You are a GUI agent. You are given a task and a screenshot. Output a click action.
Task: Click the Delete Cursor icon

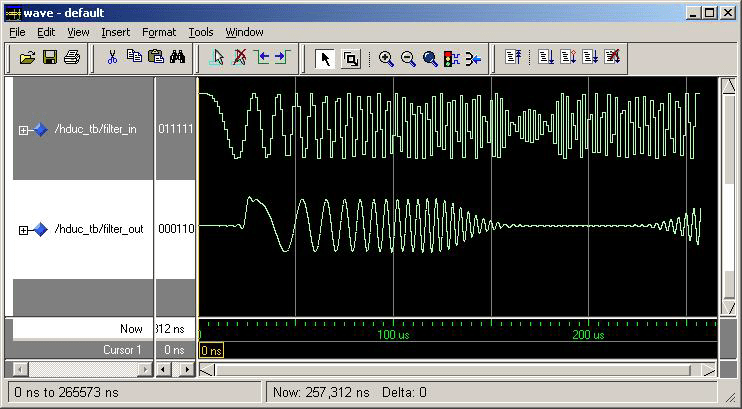click(x=239, y=58)
